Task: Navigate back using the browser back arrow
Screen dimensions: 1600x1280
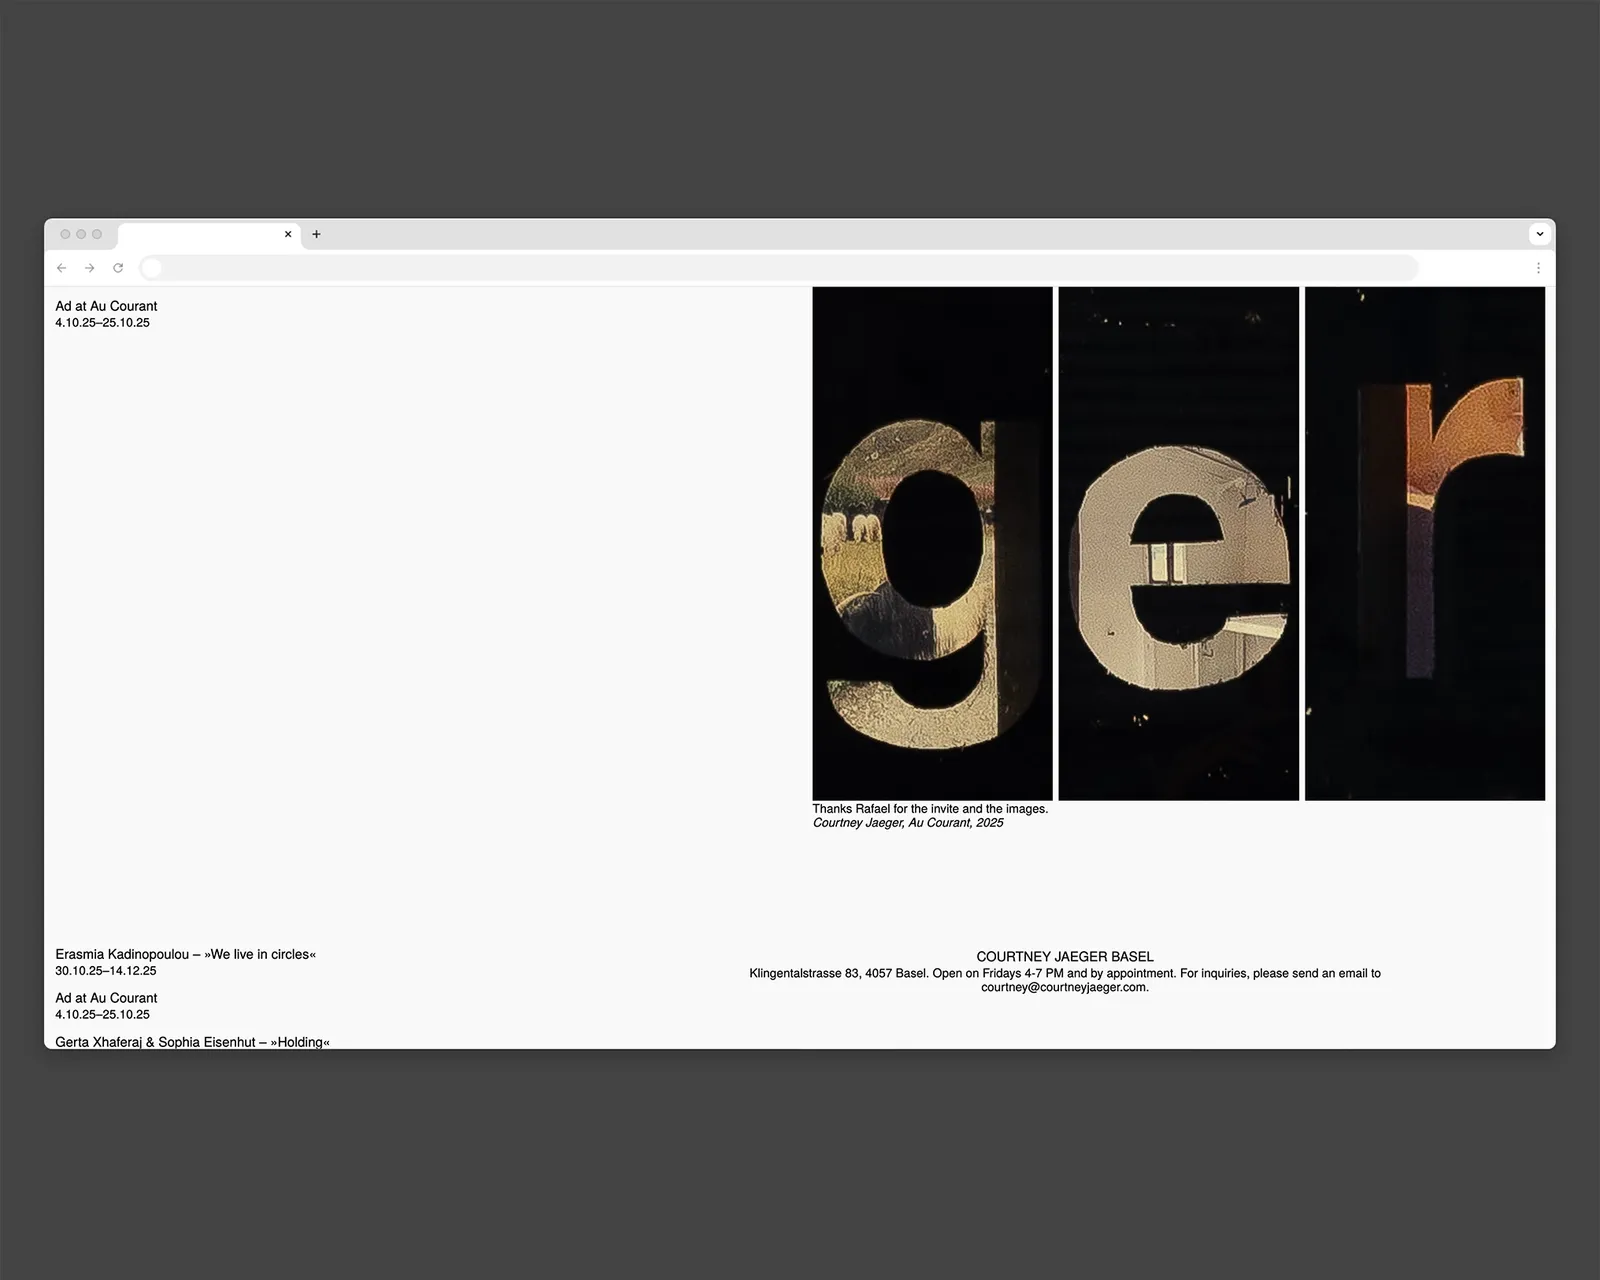Action: coord(62,268)
